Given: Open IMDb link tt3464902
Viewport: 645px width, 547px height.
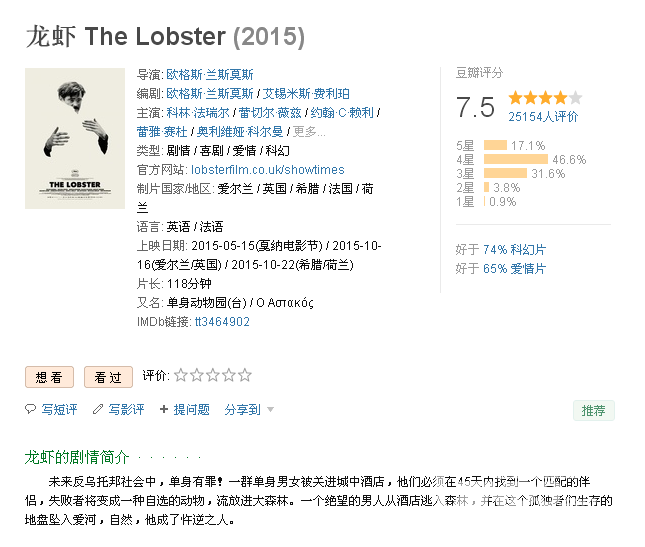Looking at the screenshot, I should [222, 322].
